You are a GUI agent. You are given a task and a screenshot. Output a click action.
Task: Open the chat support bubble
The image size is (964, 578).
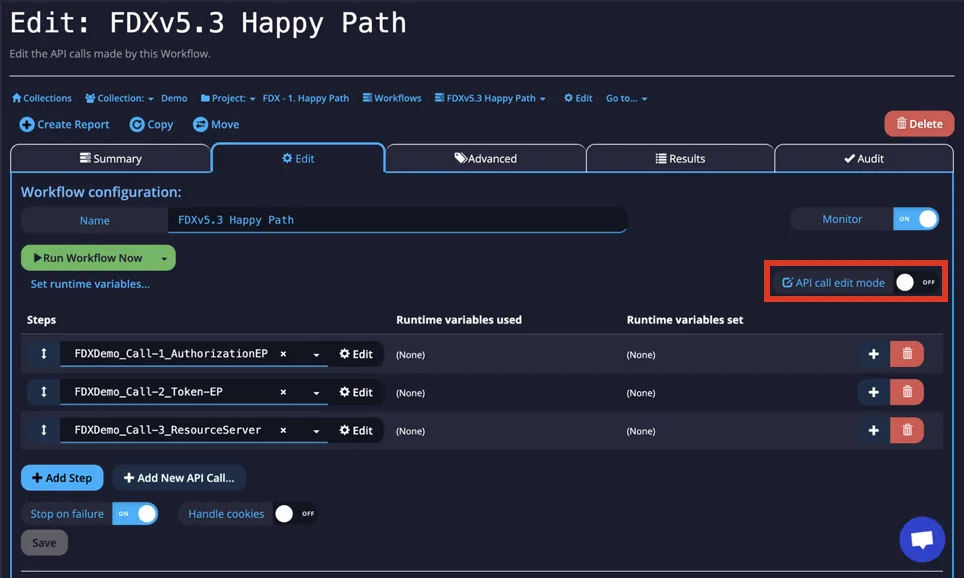click(x=922, y=539)
